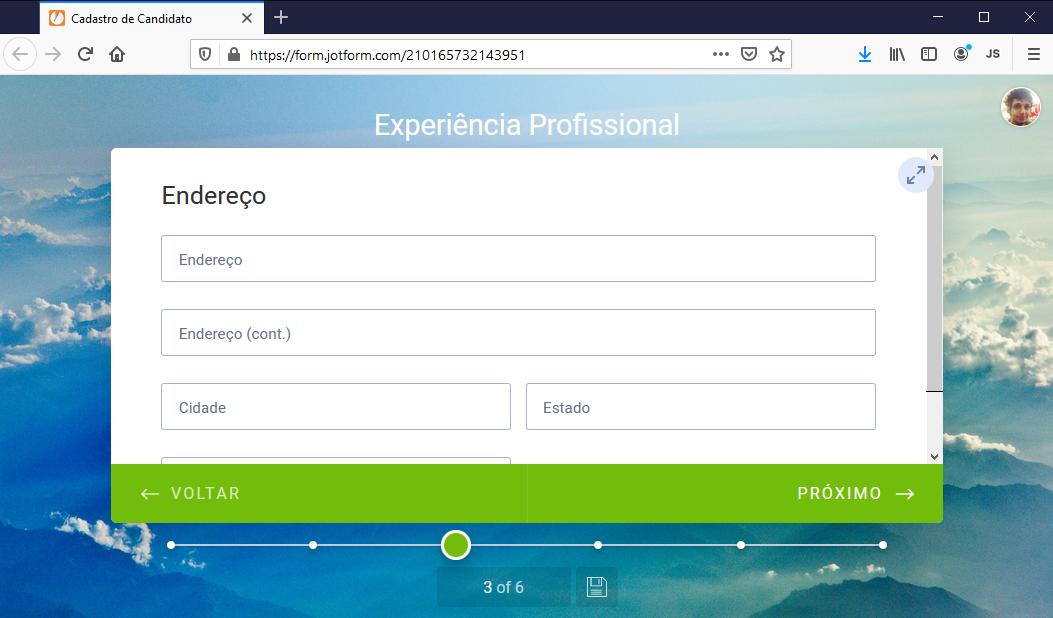Screen dimensions: 1053x618
Task: Click the user avatar picture
Action: point(1021,107)
